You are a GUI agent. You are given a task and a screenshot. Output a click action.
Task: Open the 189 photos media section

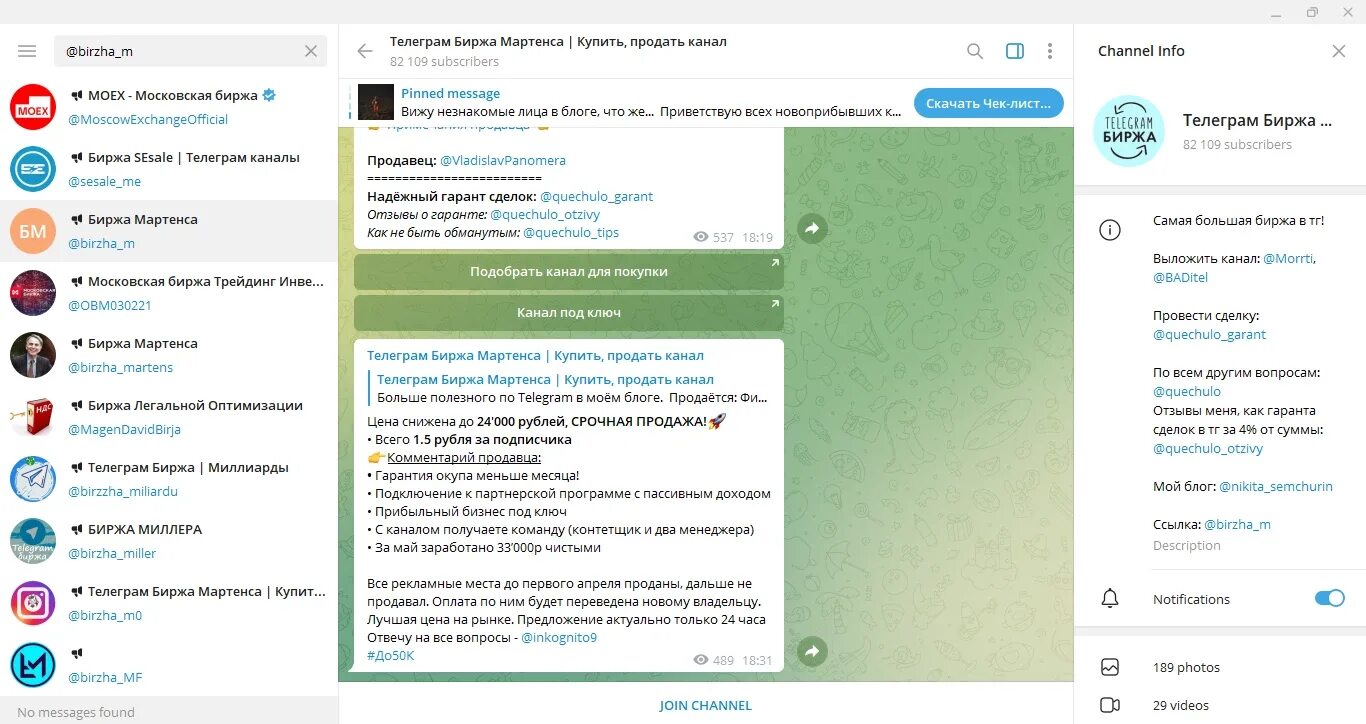(1220, 667)
